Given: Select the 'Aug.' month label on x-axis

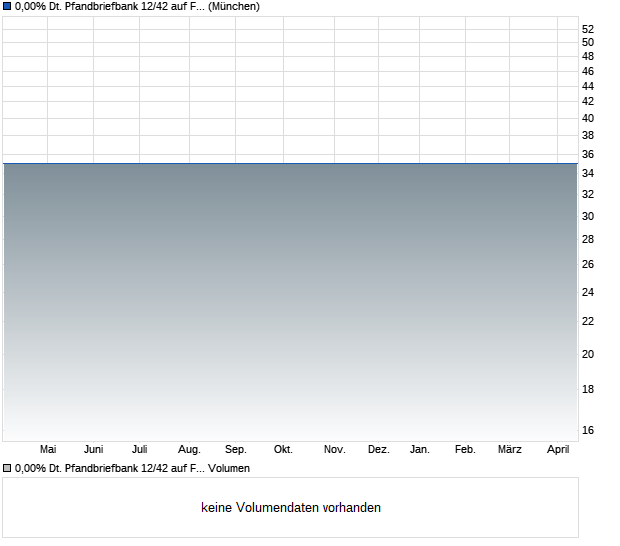Looking at the screenshot, I should click(189, 450).
